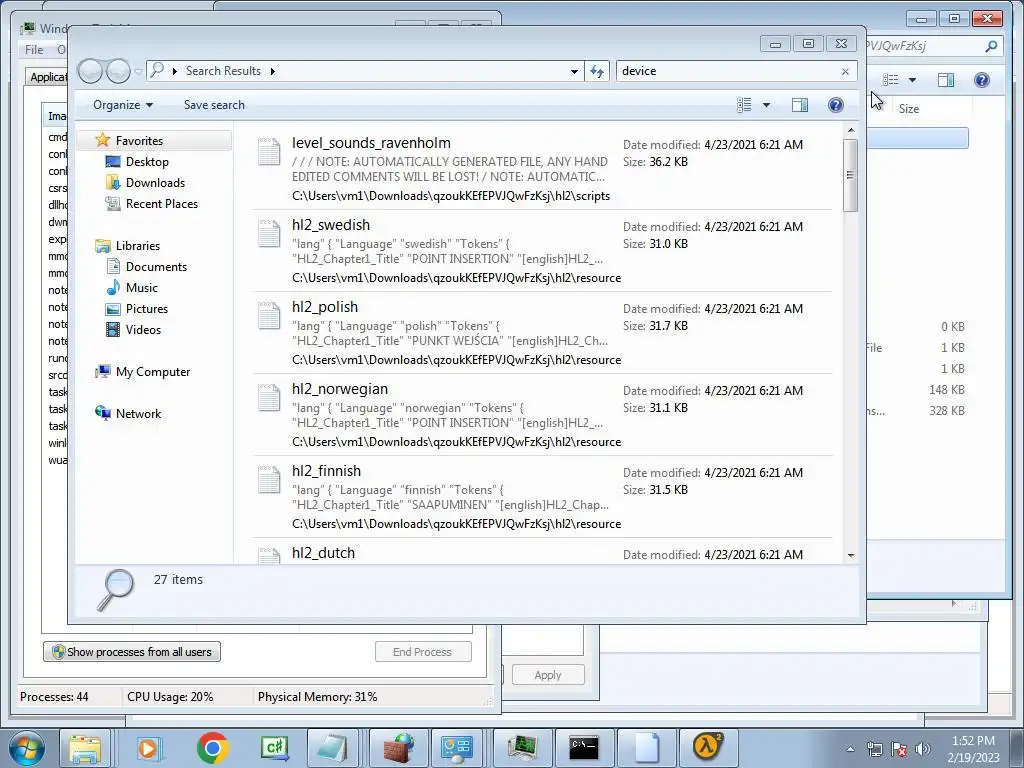This screenshot has width=1024, height=768.
Task: Open Recent Places in the navigation pane
Action: 162,204
